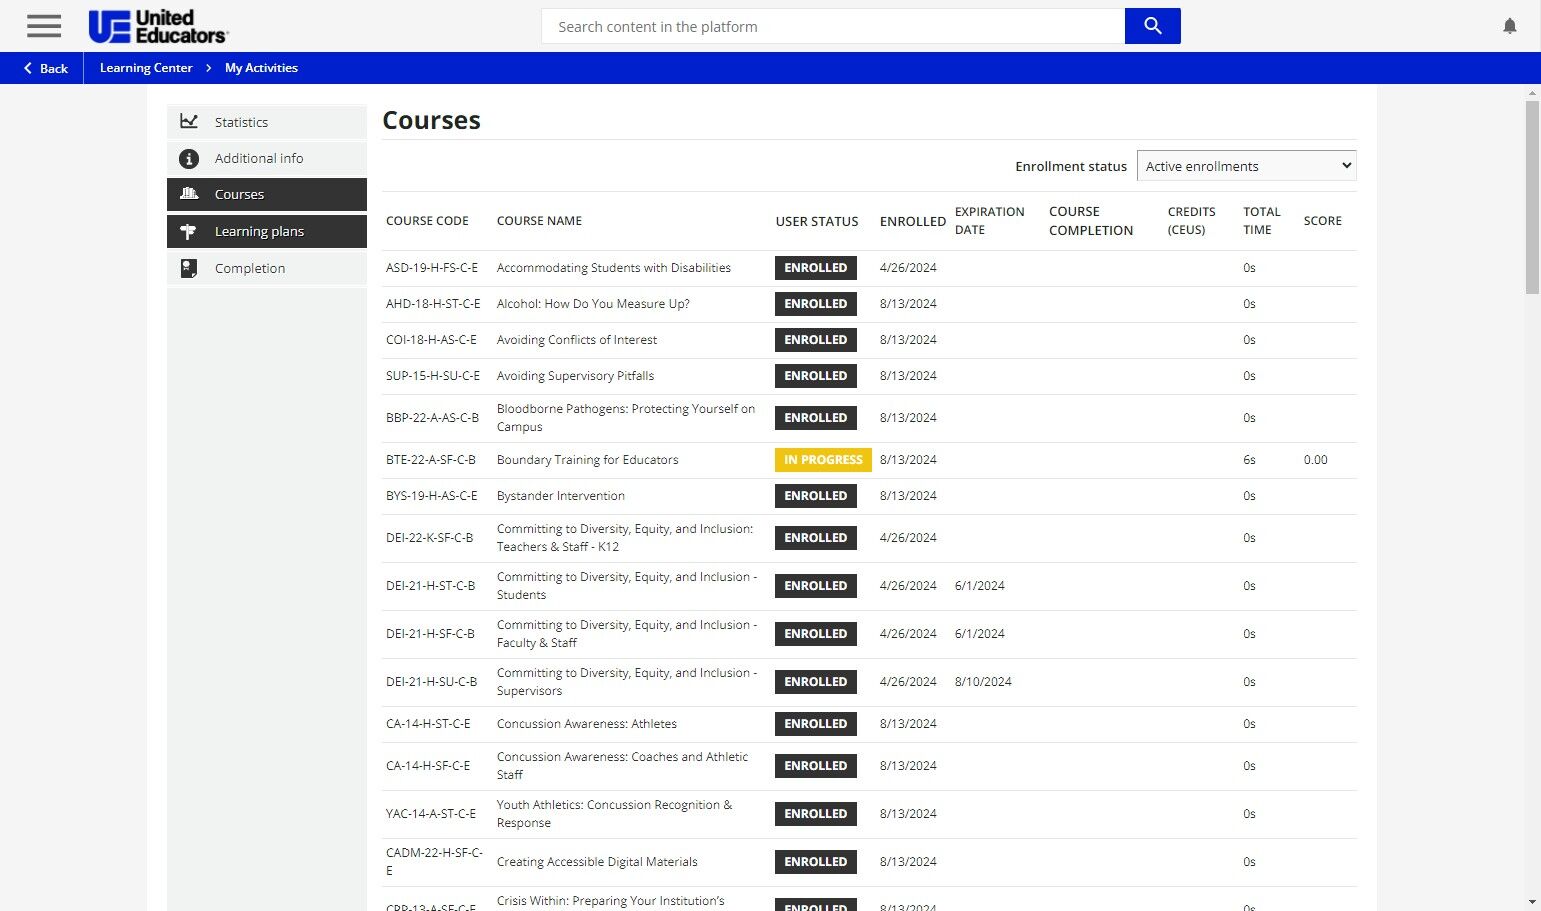
Task: Open Avoiding Conflicts of Interest course
Action: (577, 340)
